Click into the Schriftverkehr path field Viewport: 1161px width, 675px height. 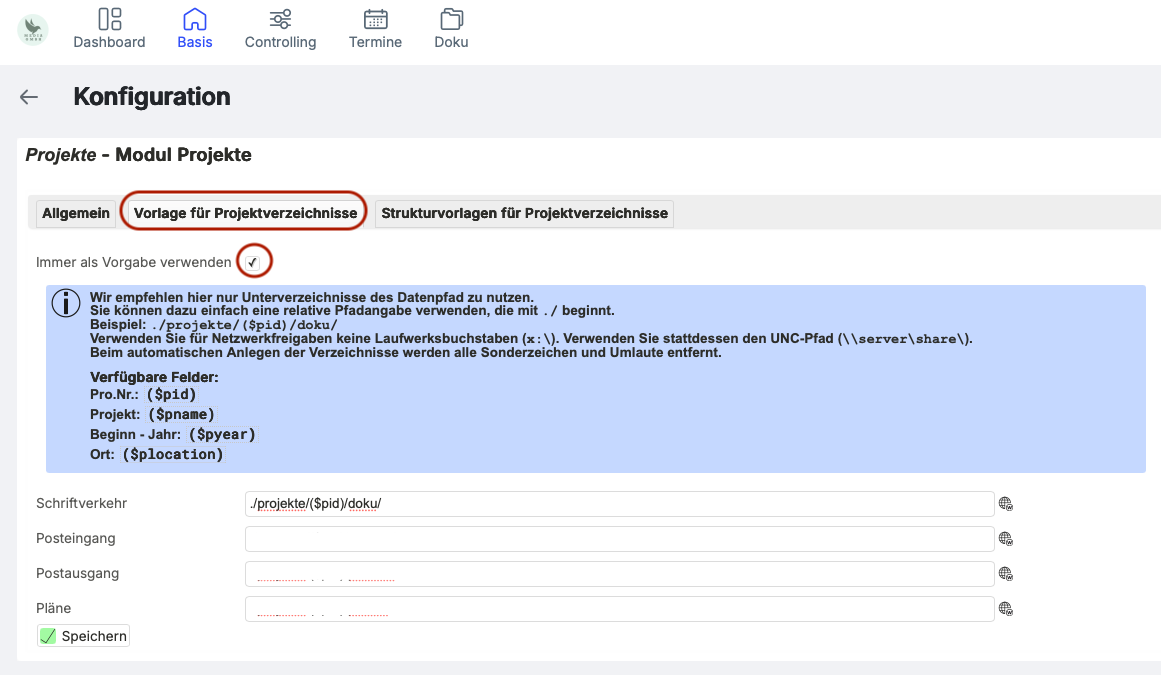(619, 504)
